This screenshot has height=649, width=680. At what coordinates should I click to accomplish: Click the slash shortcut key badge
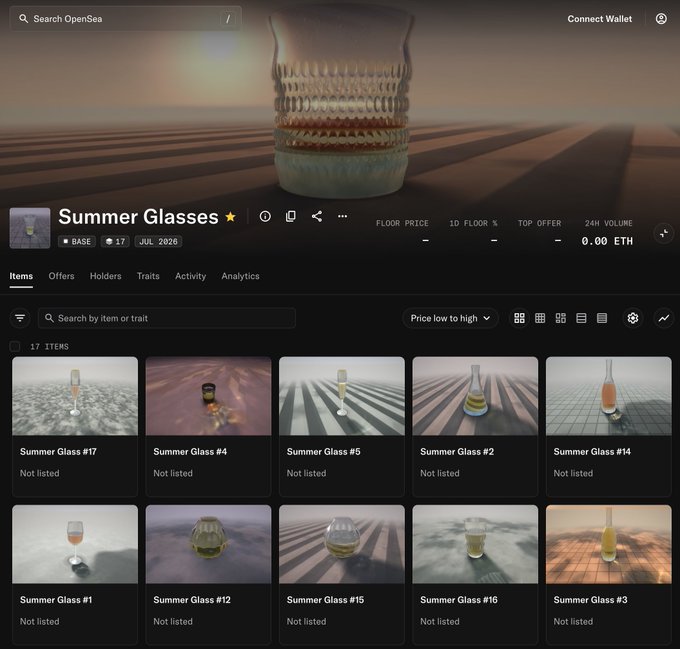coord(228,19)
